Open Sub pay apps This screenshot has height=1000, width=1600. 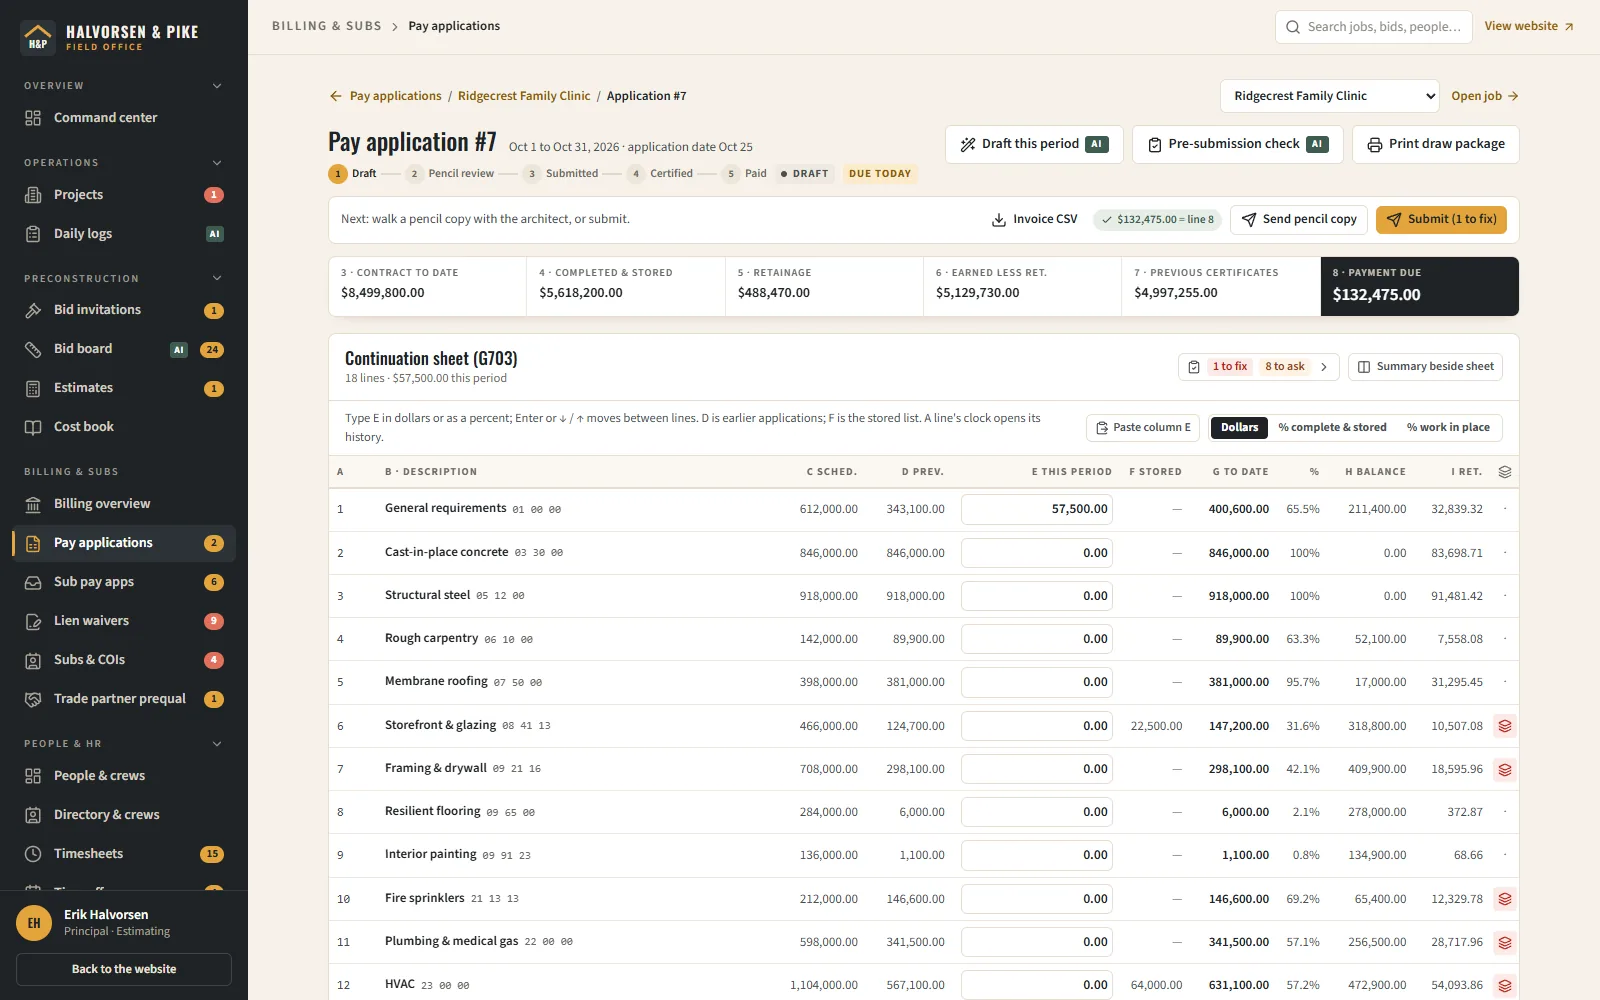(x=124, y=582)
